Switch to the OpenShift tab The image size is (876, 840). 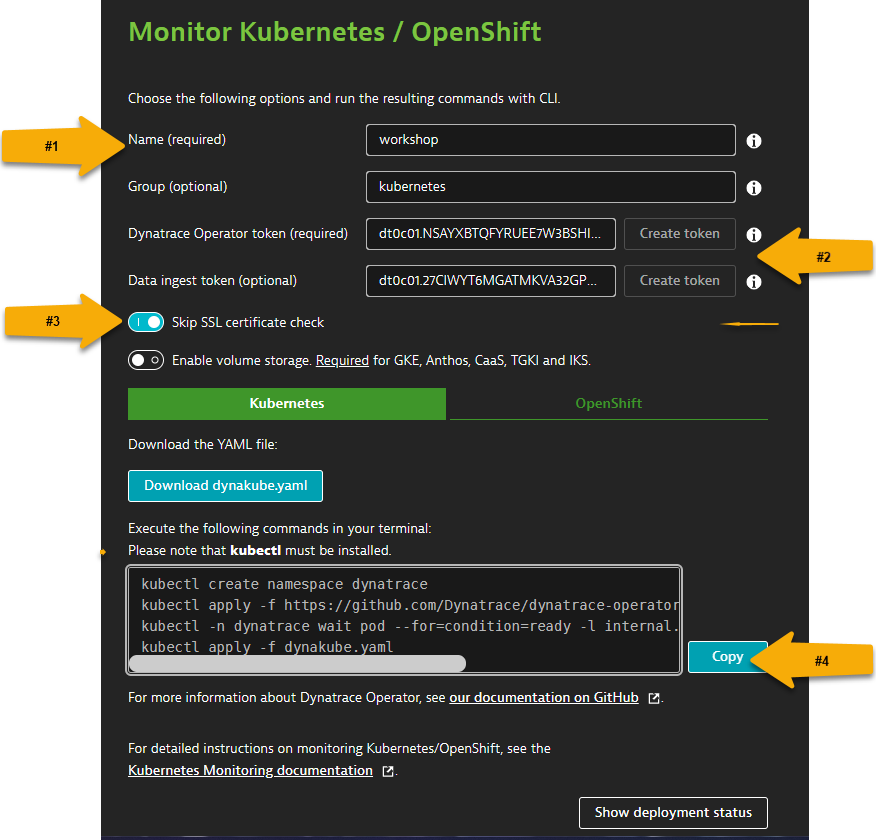pyautogui.click(x=608, y=403)
